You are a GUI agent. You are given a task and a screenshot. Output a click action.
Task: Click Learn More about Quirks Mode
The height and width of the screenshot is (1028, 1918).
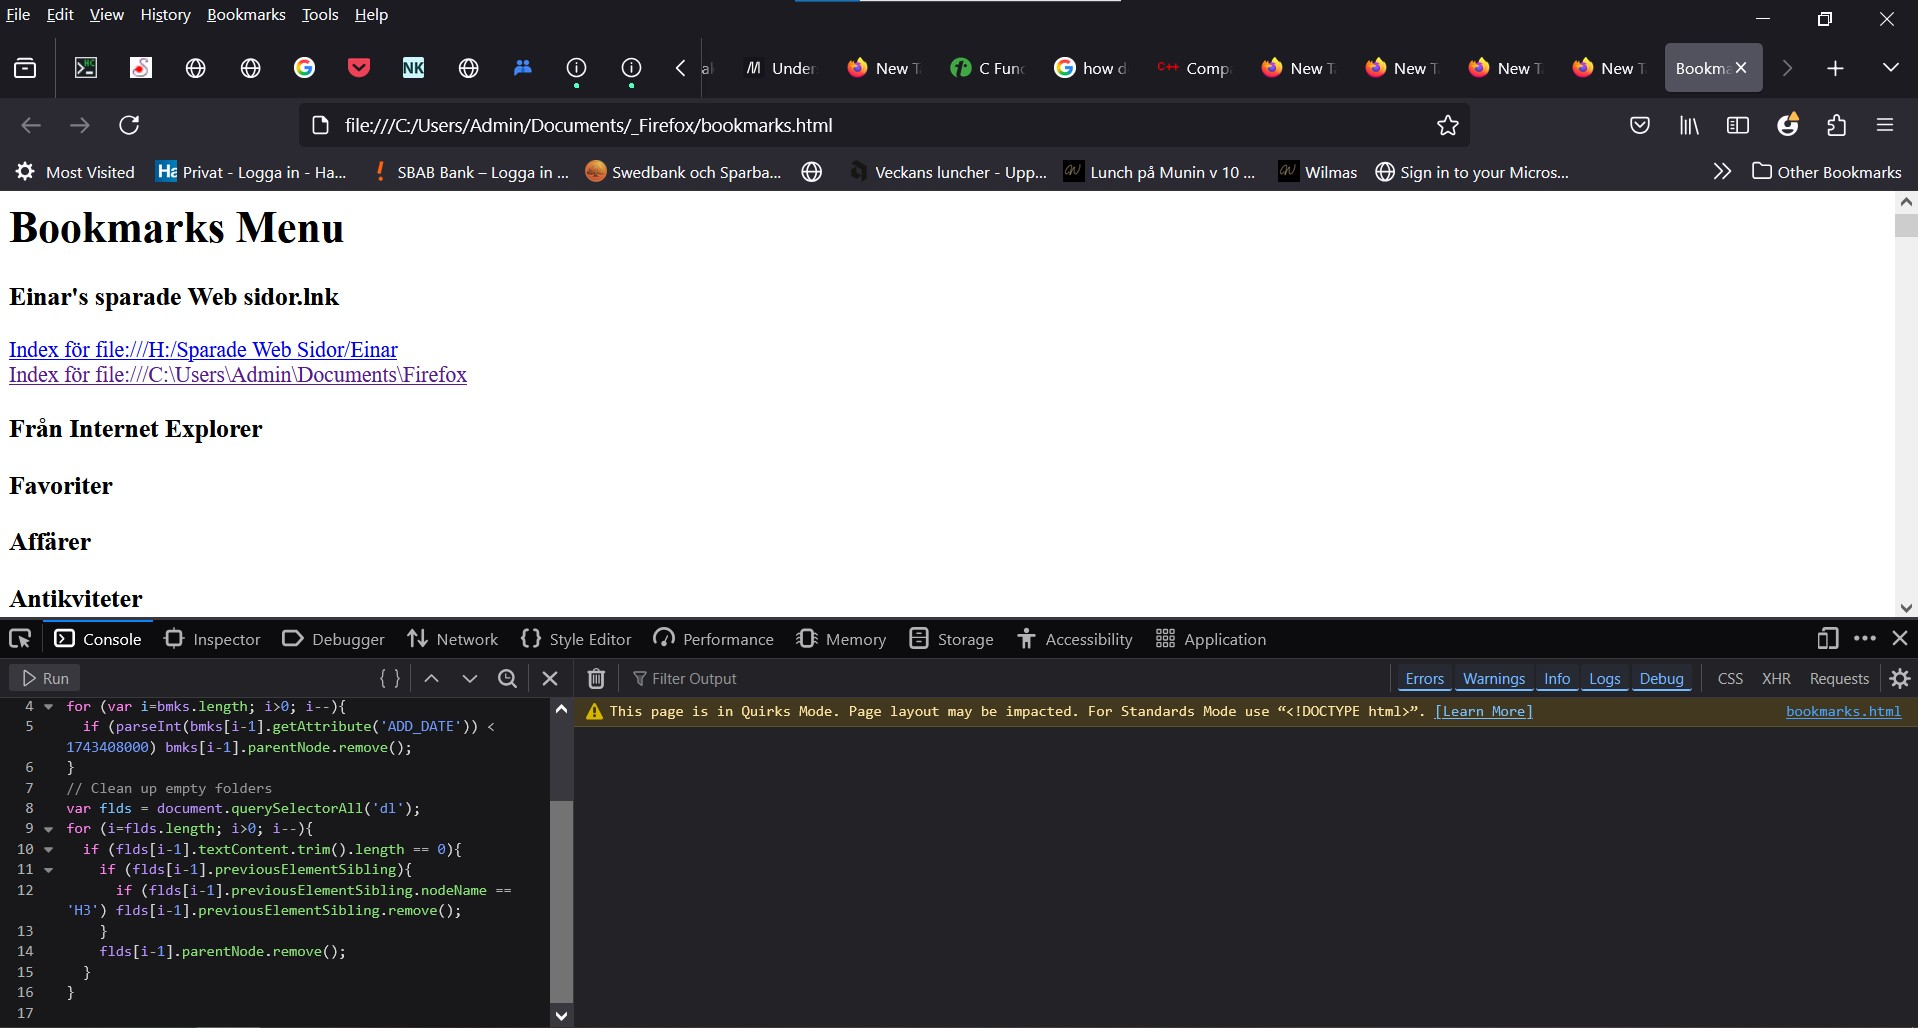pos(1483,711)
